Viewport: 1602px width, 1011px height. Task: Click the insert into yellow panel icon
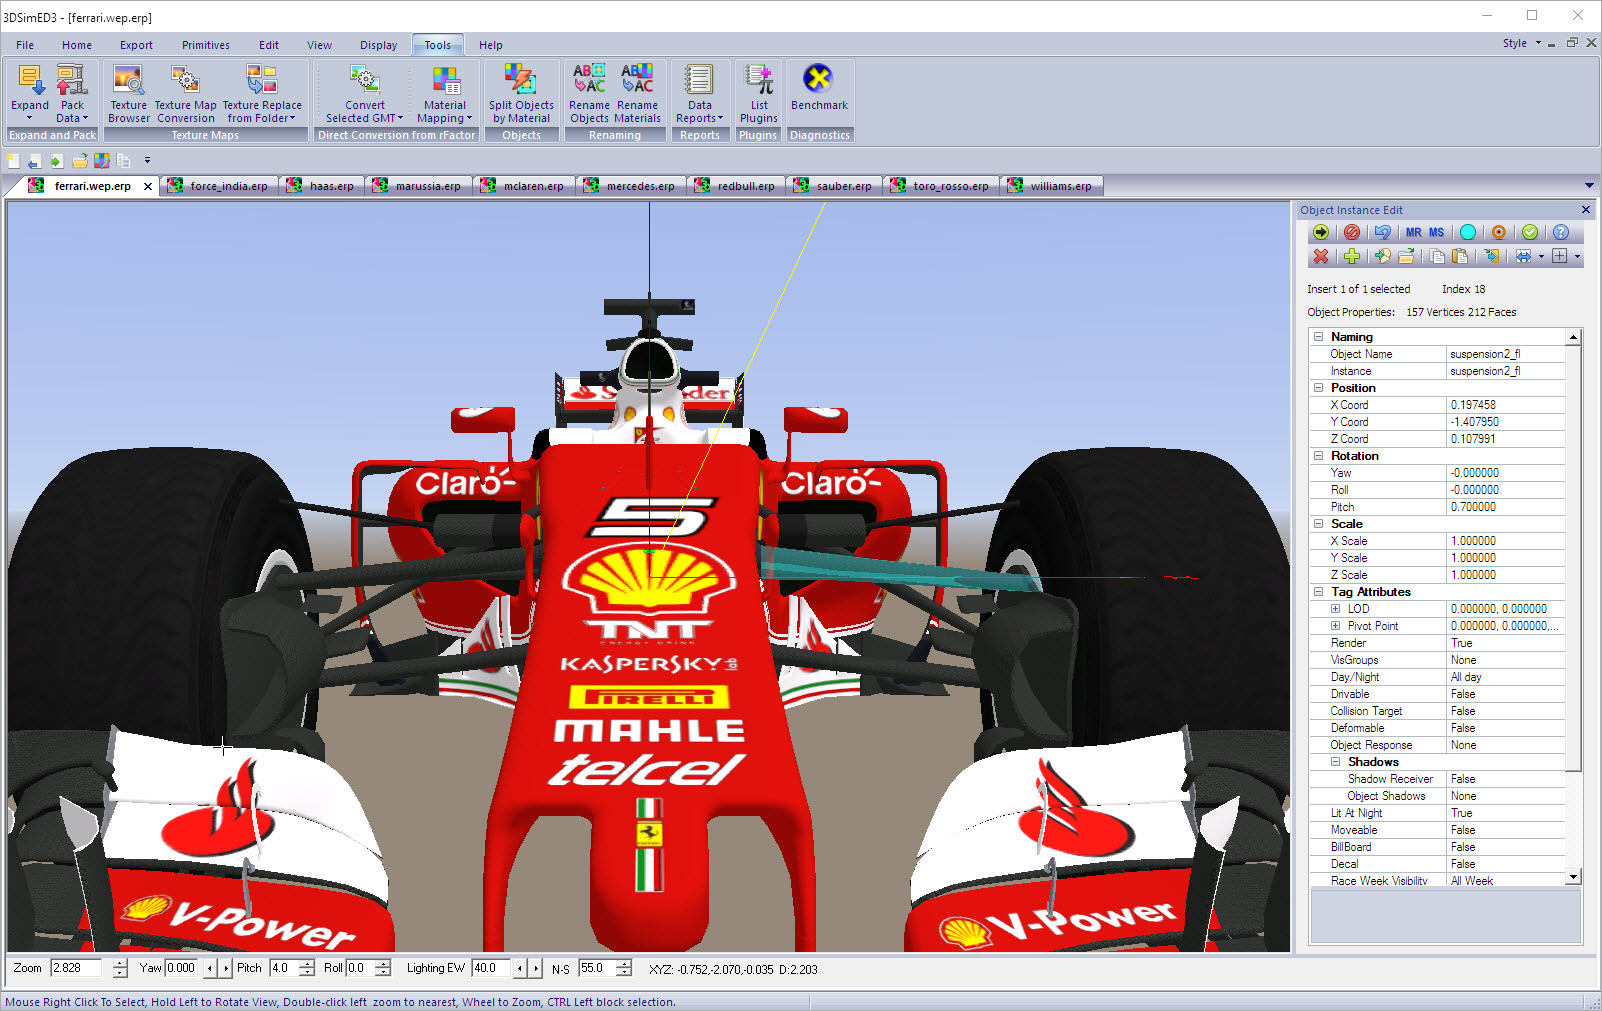pyautogui.click(x=1492, y=256)
